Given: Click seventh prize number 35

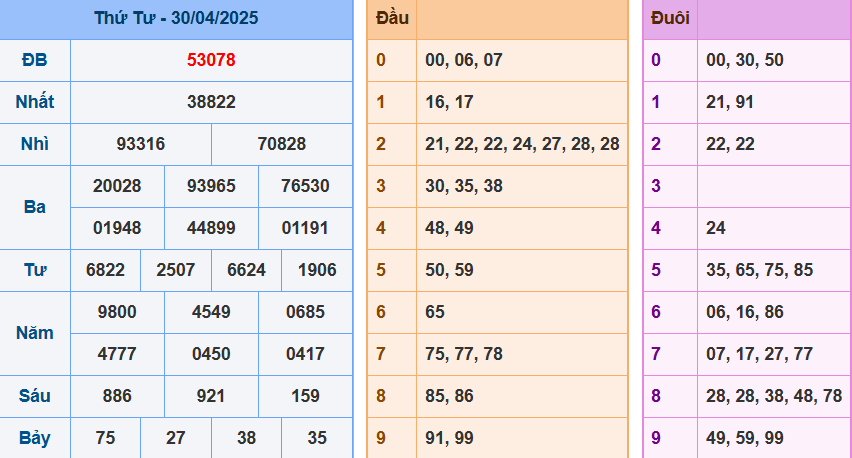Looking at the screenshot, I should click(x=317, y=438).
